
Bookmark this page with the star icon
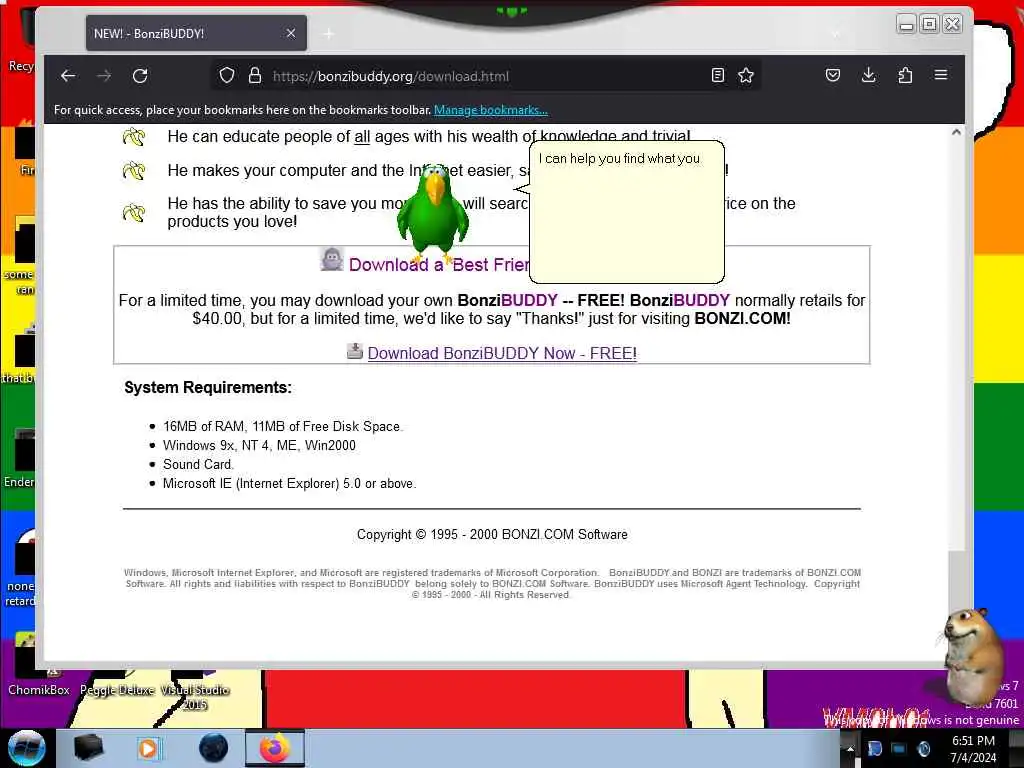[746, 76]
